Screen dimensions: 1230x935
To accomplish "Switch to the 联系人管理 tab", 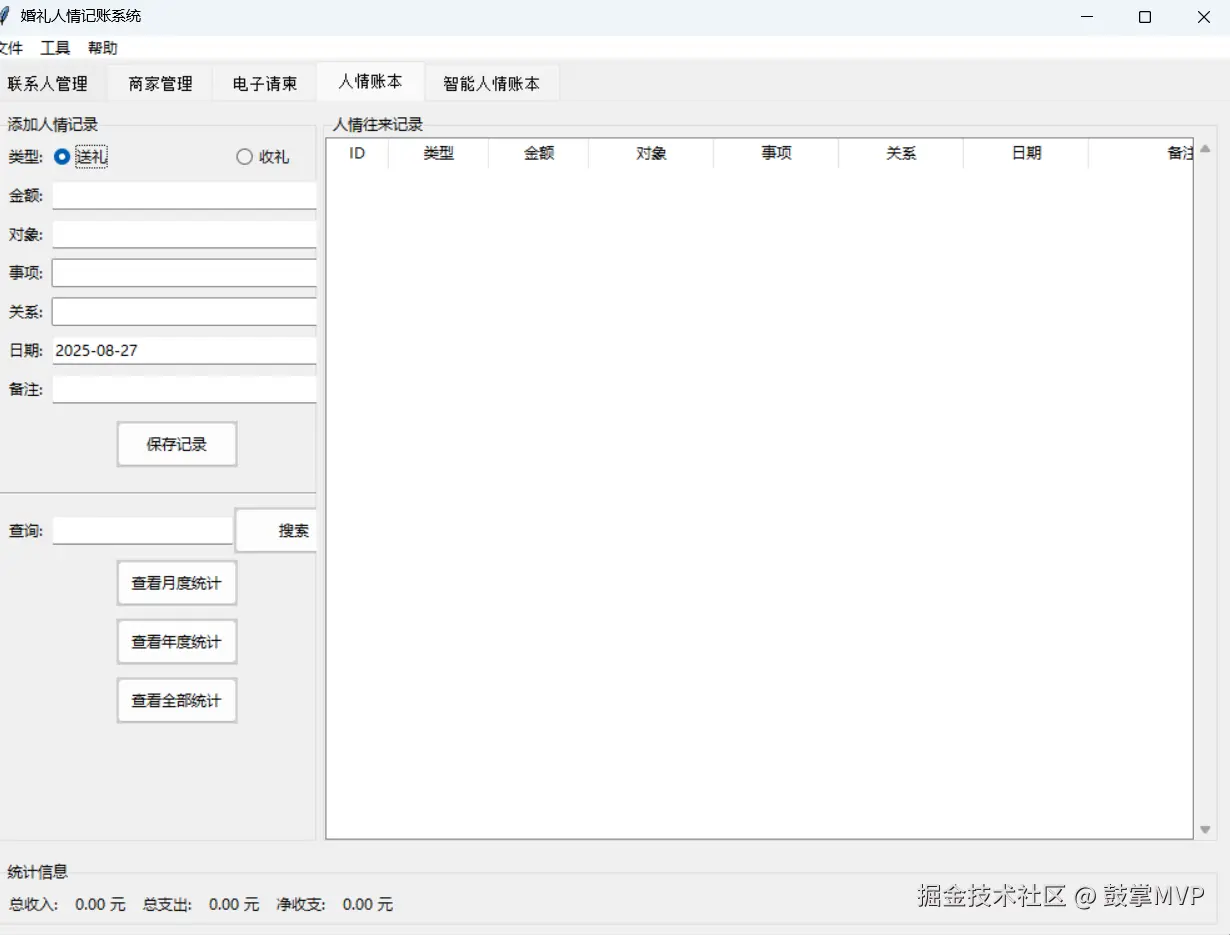I will [49, 84].
